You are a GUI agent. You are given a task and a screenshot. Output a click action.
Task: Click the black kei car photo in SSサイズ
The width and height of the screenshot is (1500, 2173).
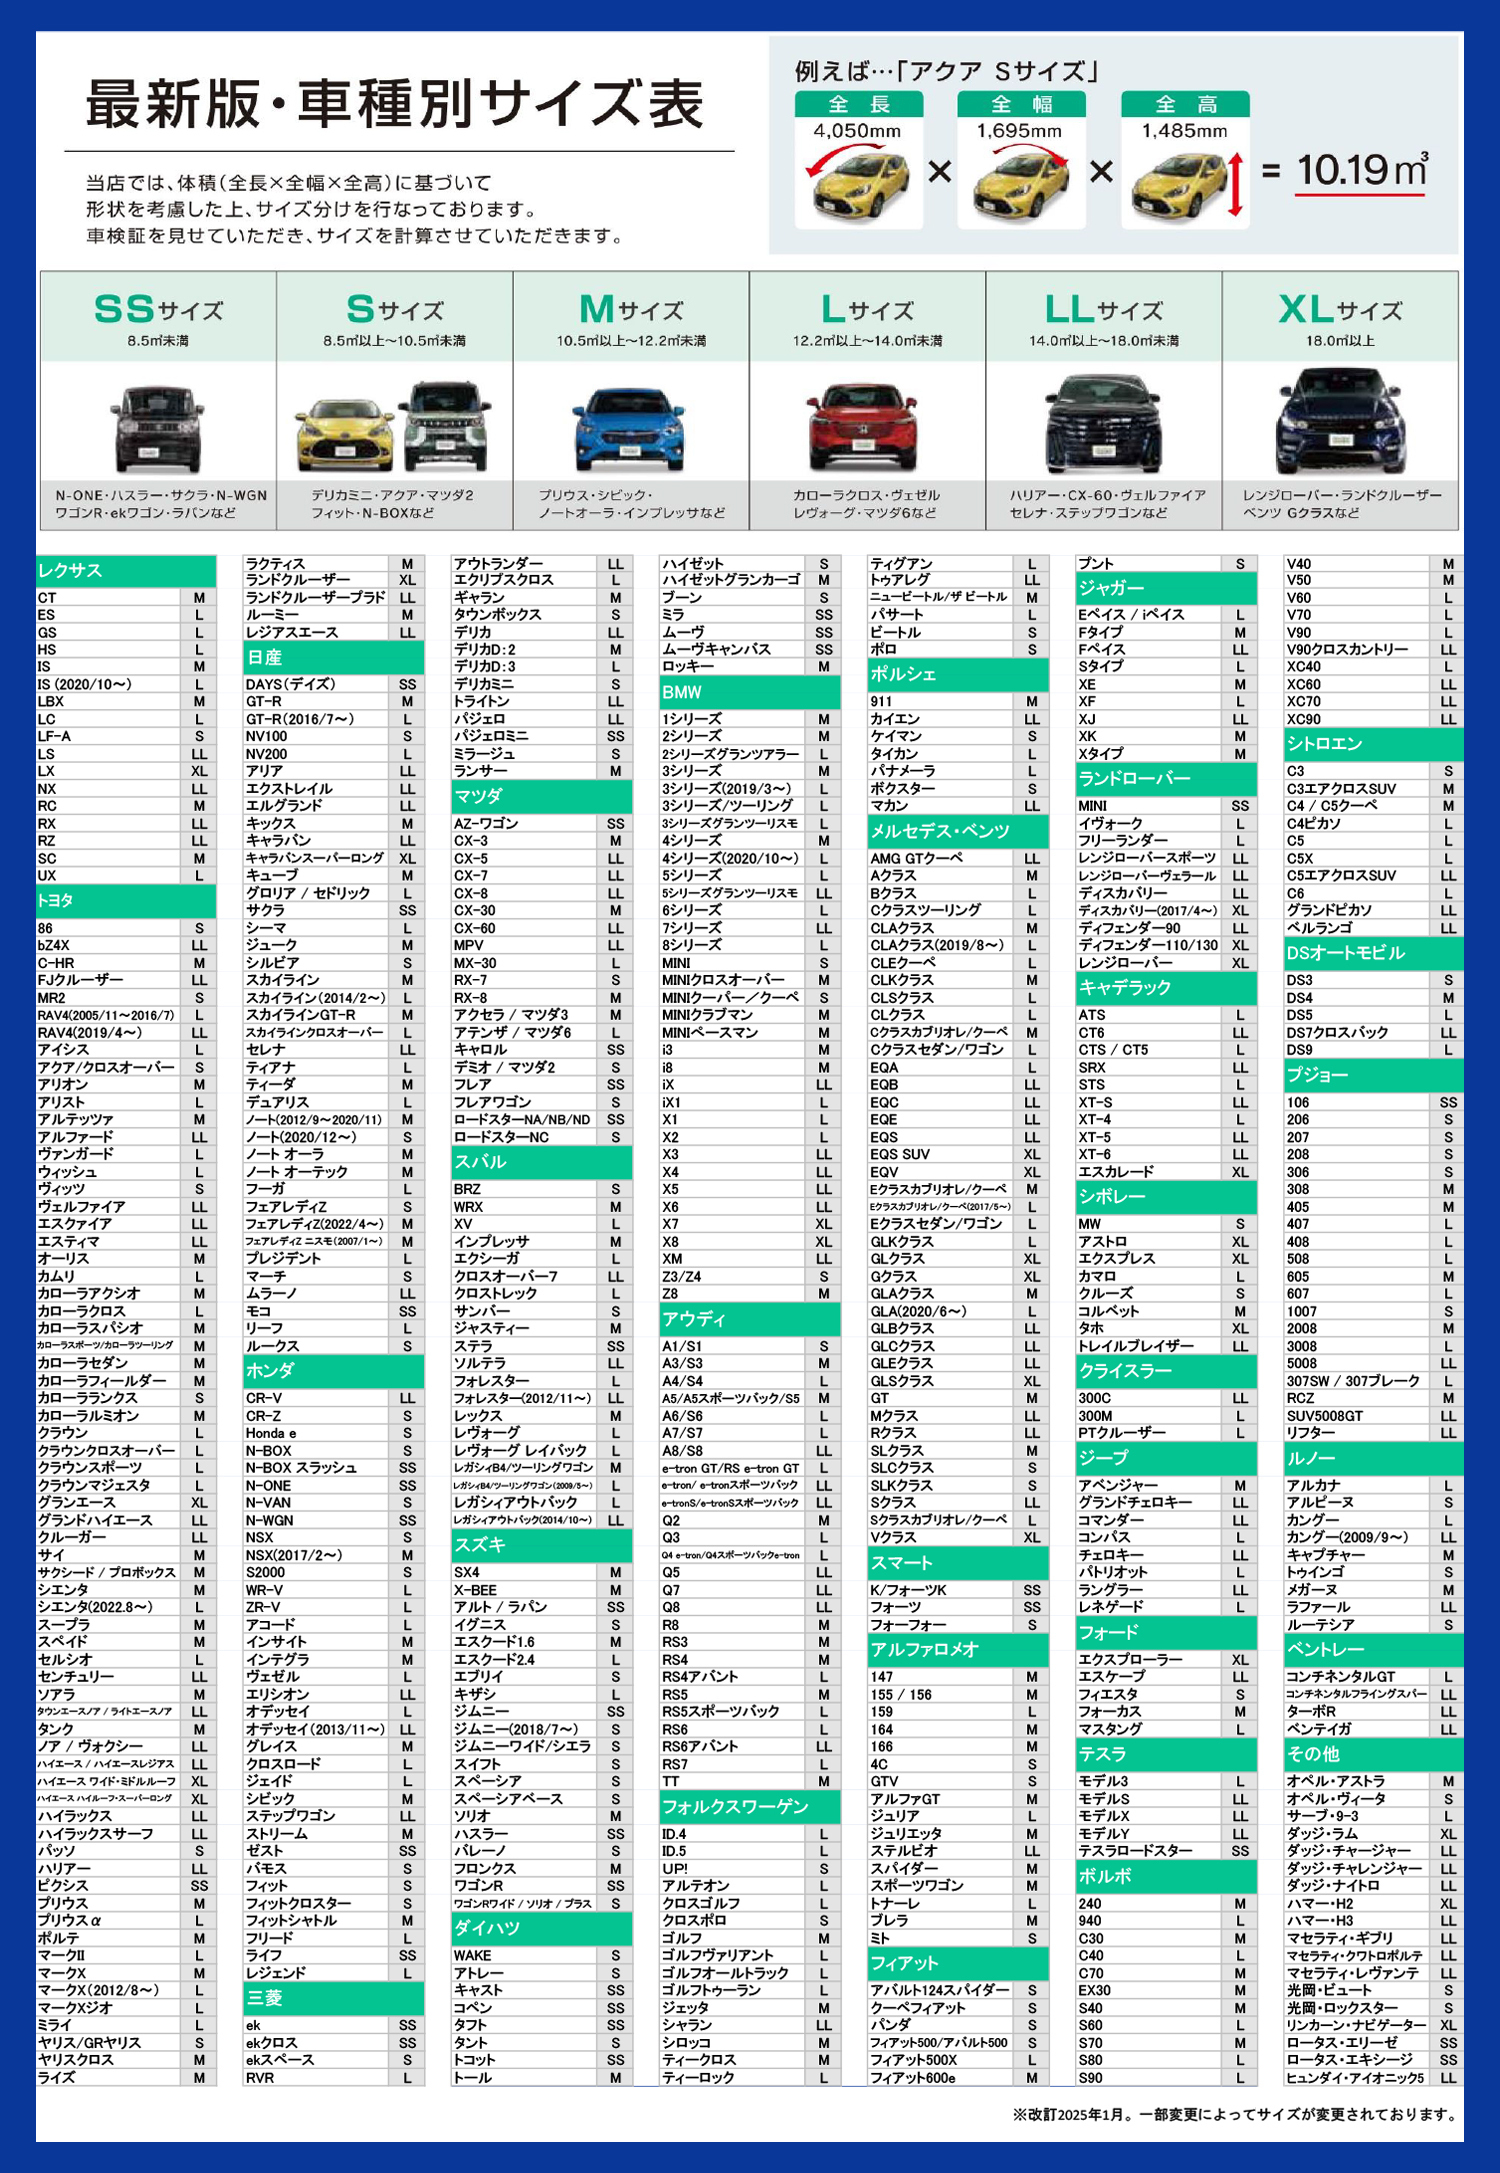click(158, 427)
